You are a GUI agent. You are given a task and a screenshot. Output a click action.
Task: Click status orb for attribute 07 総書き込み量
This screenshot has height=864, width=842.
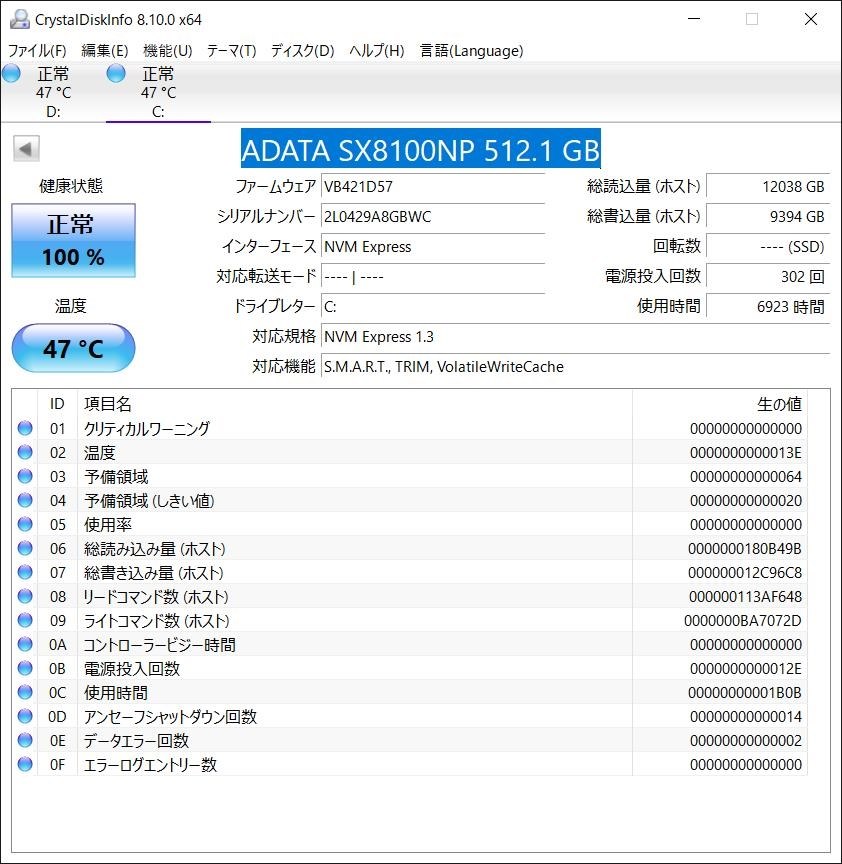point(25,573)
